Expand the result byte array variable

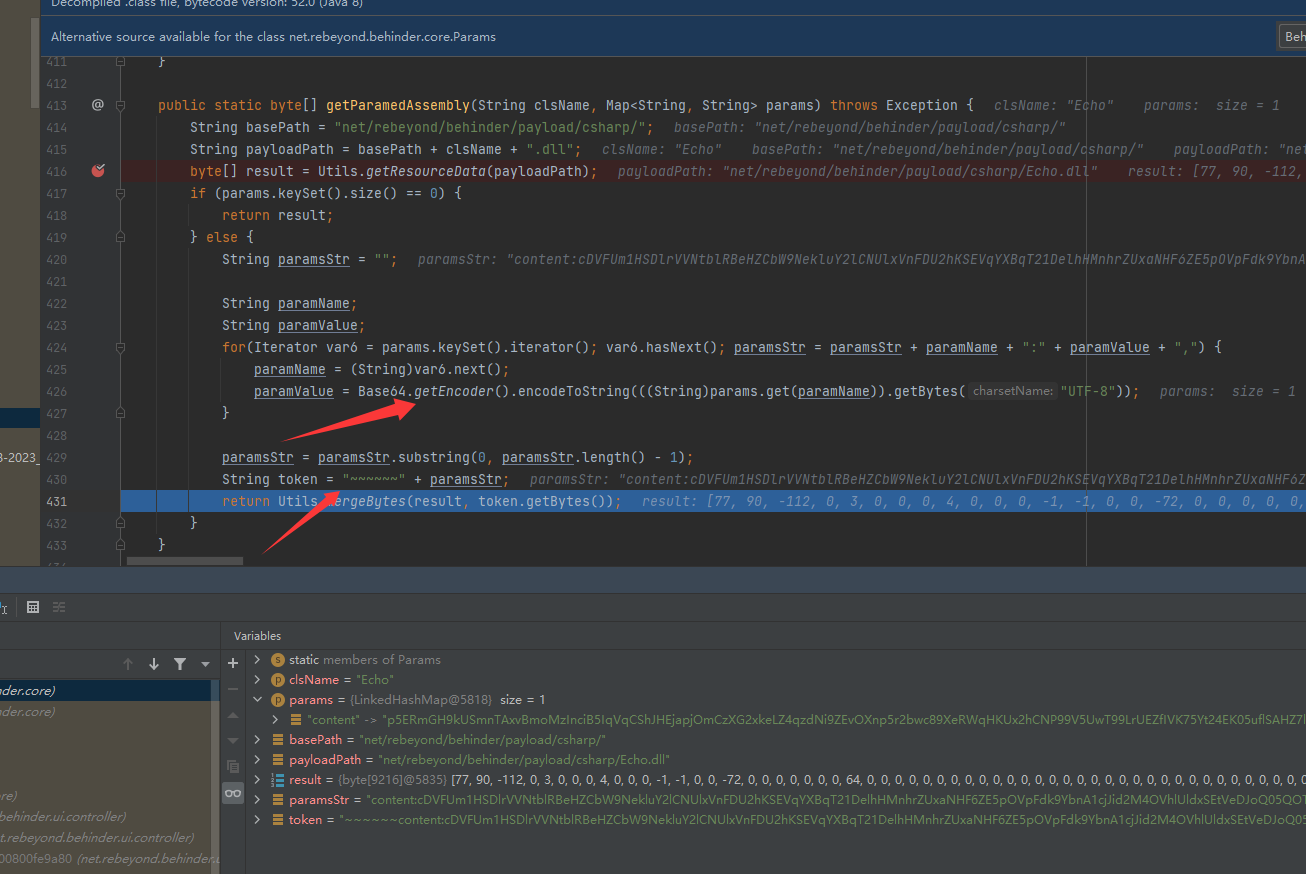click(258, 780)
